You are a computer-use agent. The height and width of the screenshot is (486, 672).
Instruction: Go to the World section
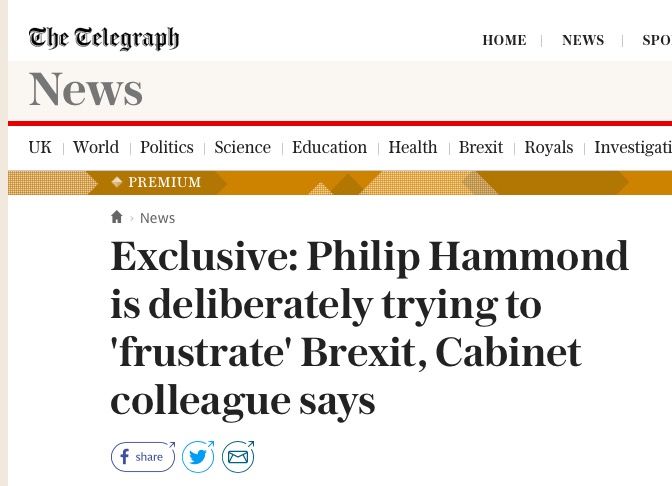point(96,147)
